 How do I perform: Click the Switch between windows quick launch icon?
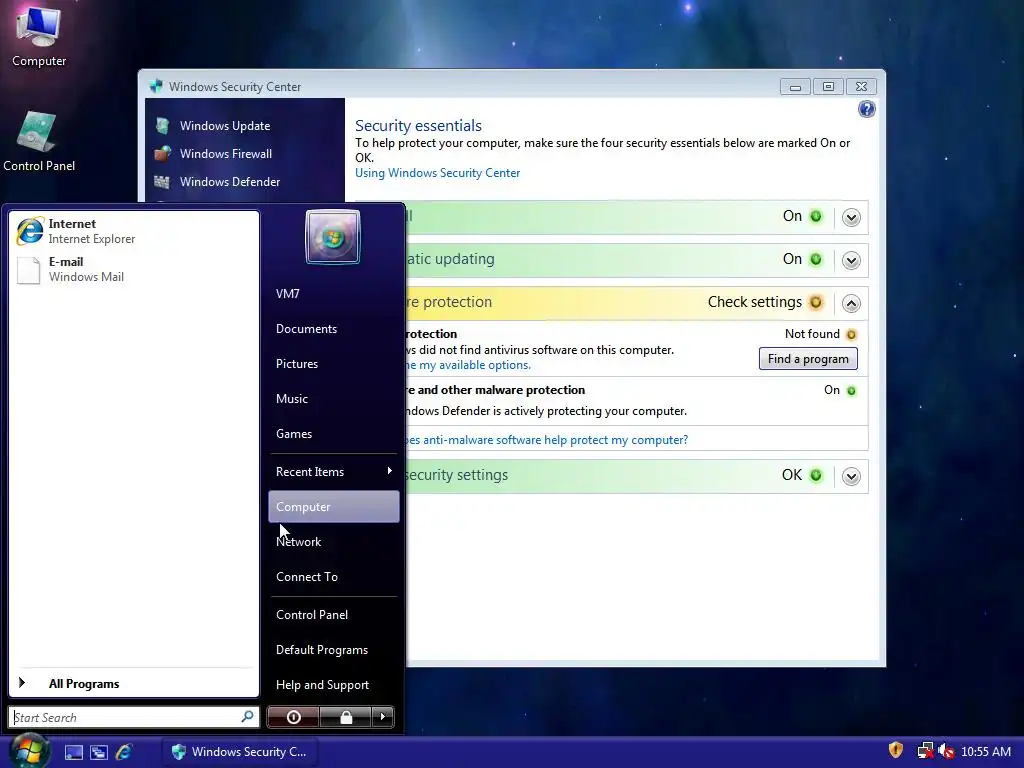tap(99, 752)
